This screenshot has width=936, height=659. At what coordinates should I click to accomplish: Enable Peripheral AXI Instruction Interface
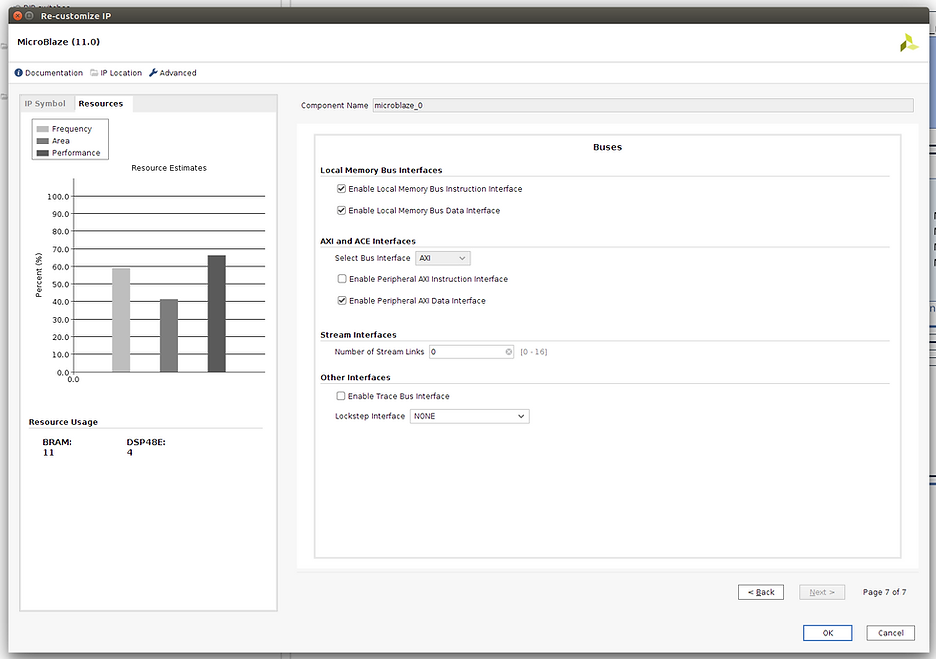tap(342, 279)
